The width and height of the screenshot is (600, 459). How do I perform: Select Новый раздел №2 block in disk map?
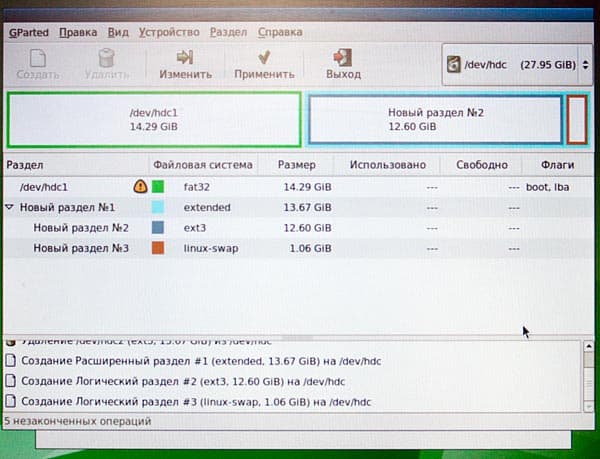click(x=435, y=119)
